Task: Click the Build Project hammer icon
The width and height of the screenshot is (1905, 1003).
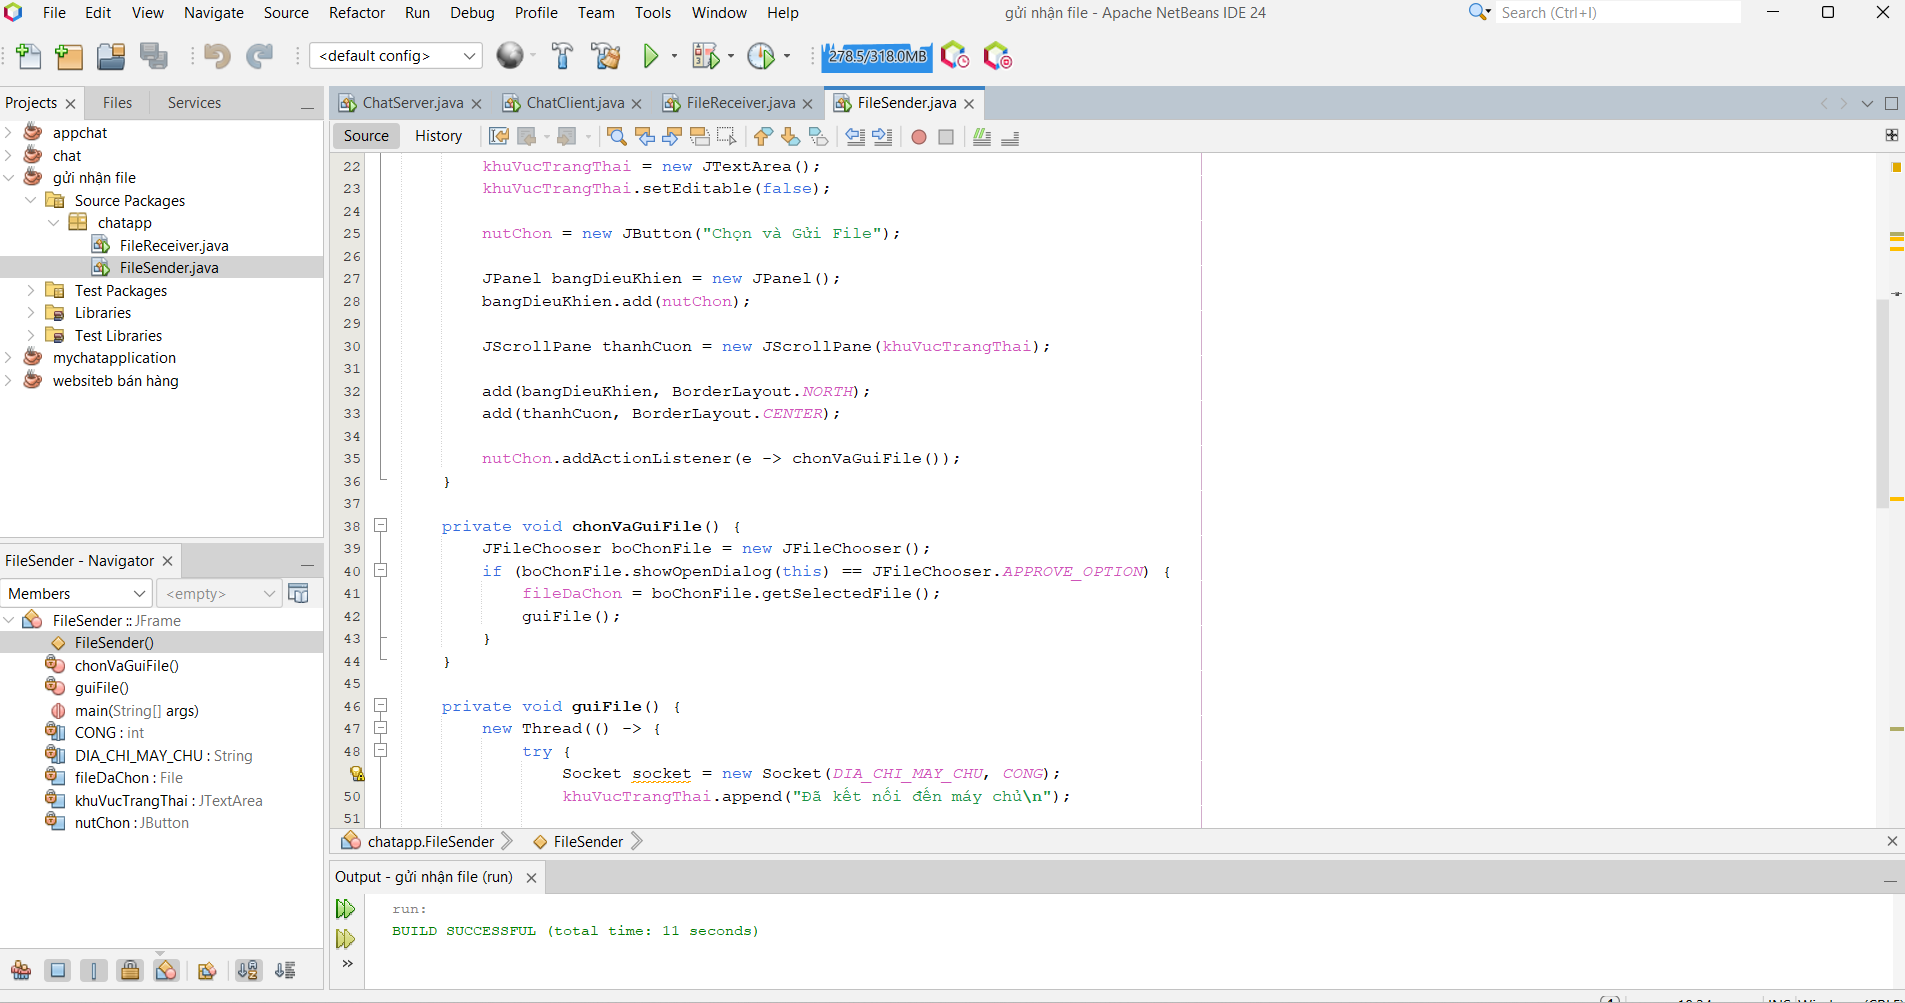Action: [x=562, y=56]
